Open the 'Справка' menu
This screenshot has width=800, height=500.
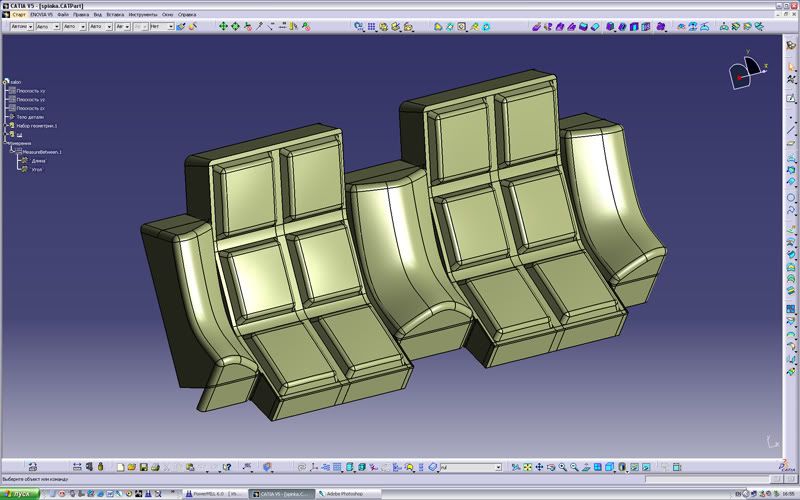[x=187, y=15]
